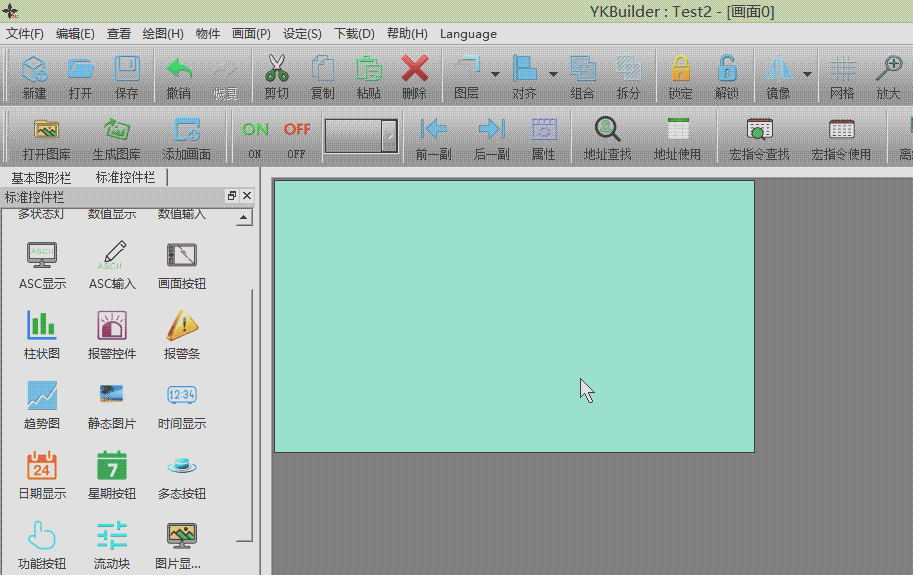Switch to the 基本图形栏 tab

coord(41,177)
